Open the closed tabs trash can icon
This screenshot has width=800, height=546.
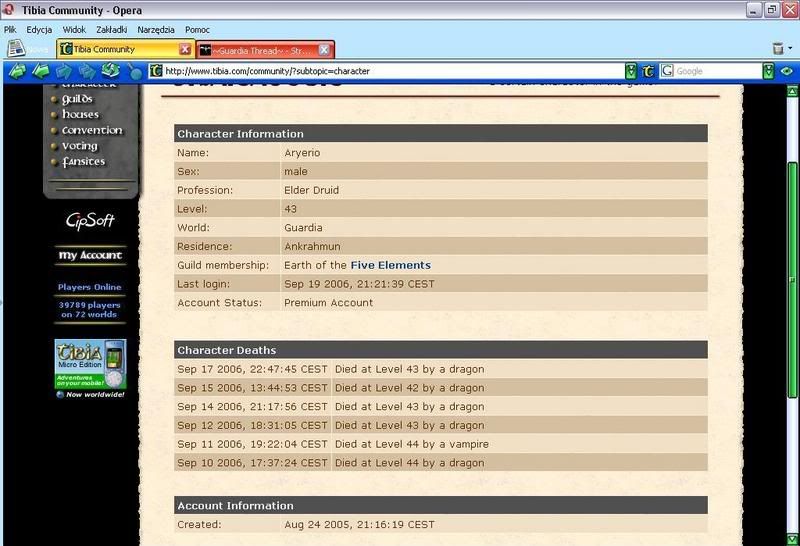pyautogui.click(x=778, y=48)
